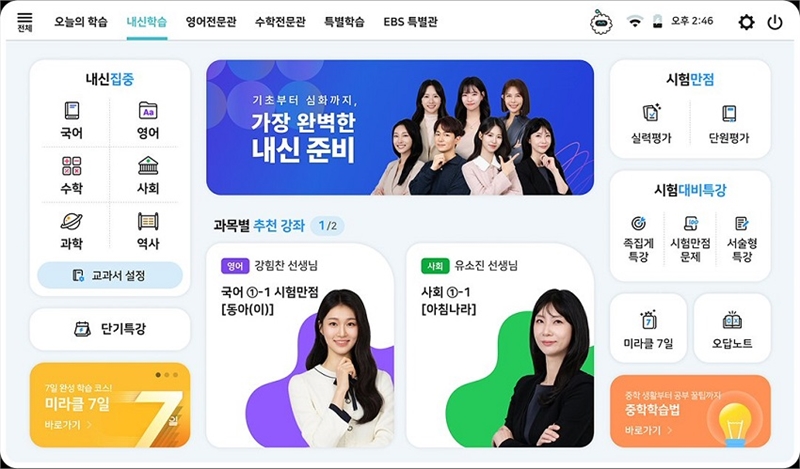The height and width of the screenshot is (469, 800).
Task: Open the 수학 calculator icon
Action: (71, 166)
